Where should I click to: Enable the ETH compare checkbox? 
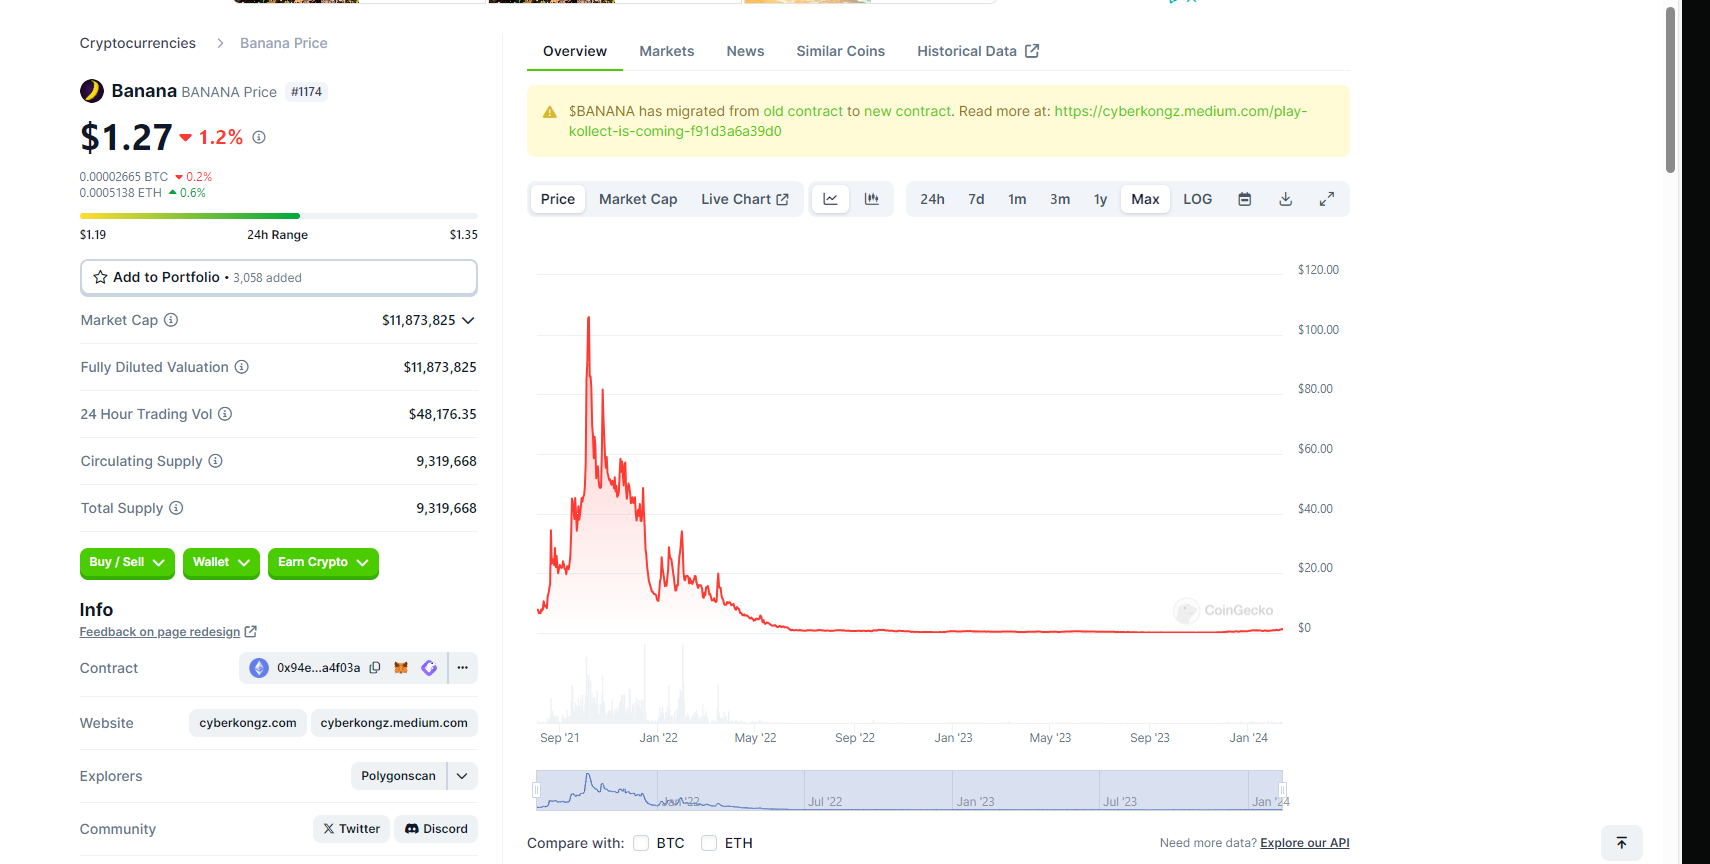click(709, 843)
